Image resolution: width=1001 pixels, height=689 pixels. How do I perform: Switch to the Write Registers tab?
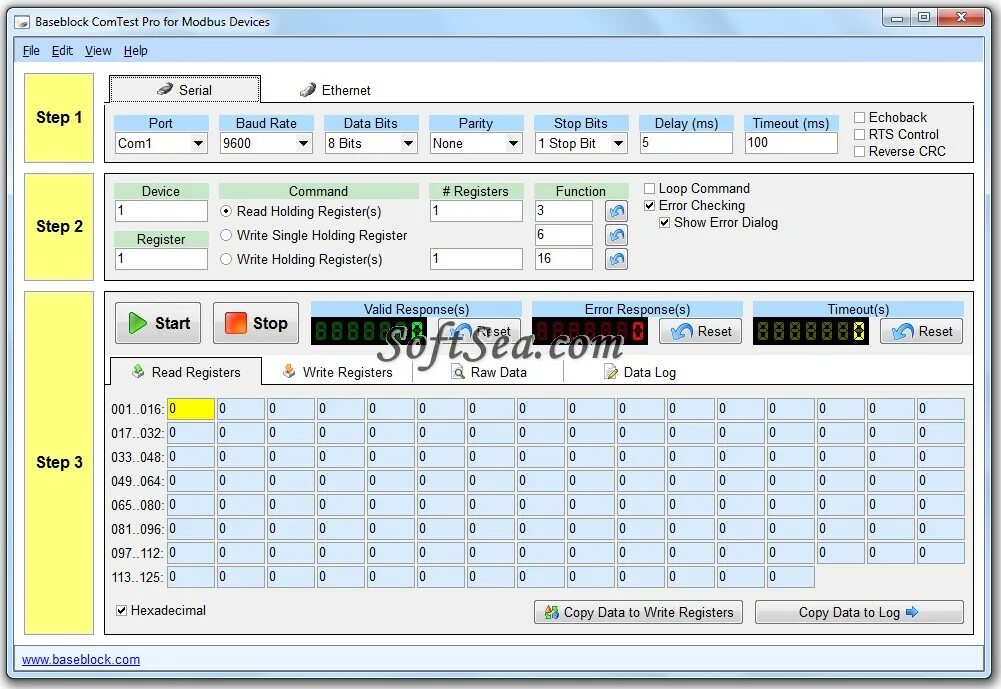338,372
